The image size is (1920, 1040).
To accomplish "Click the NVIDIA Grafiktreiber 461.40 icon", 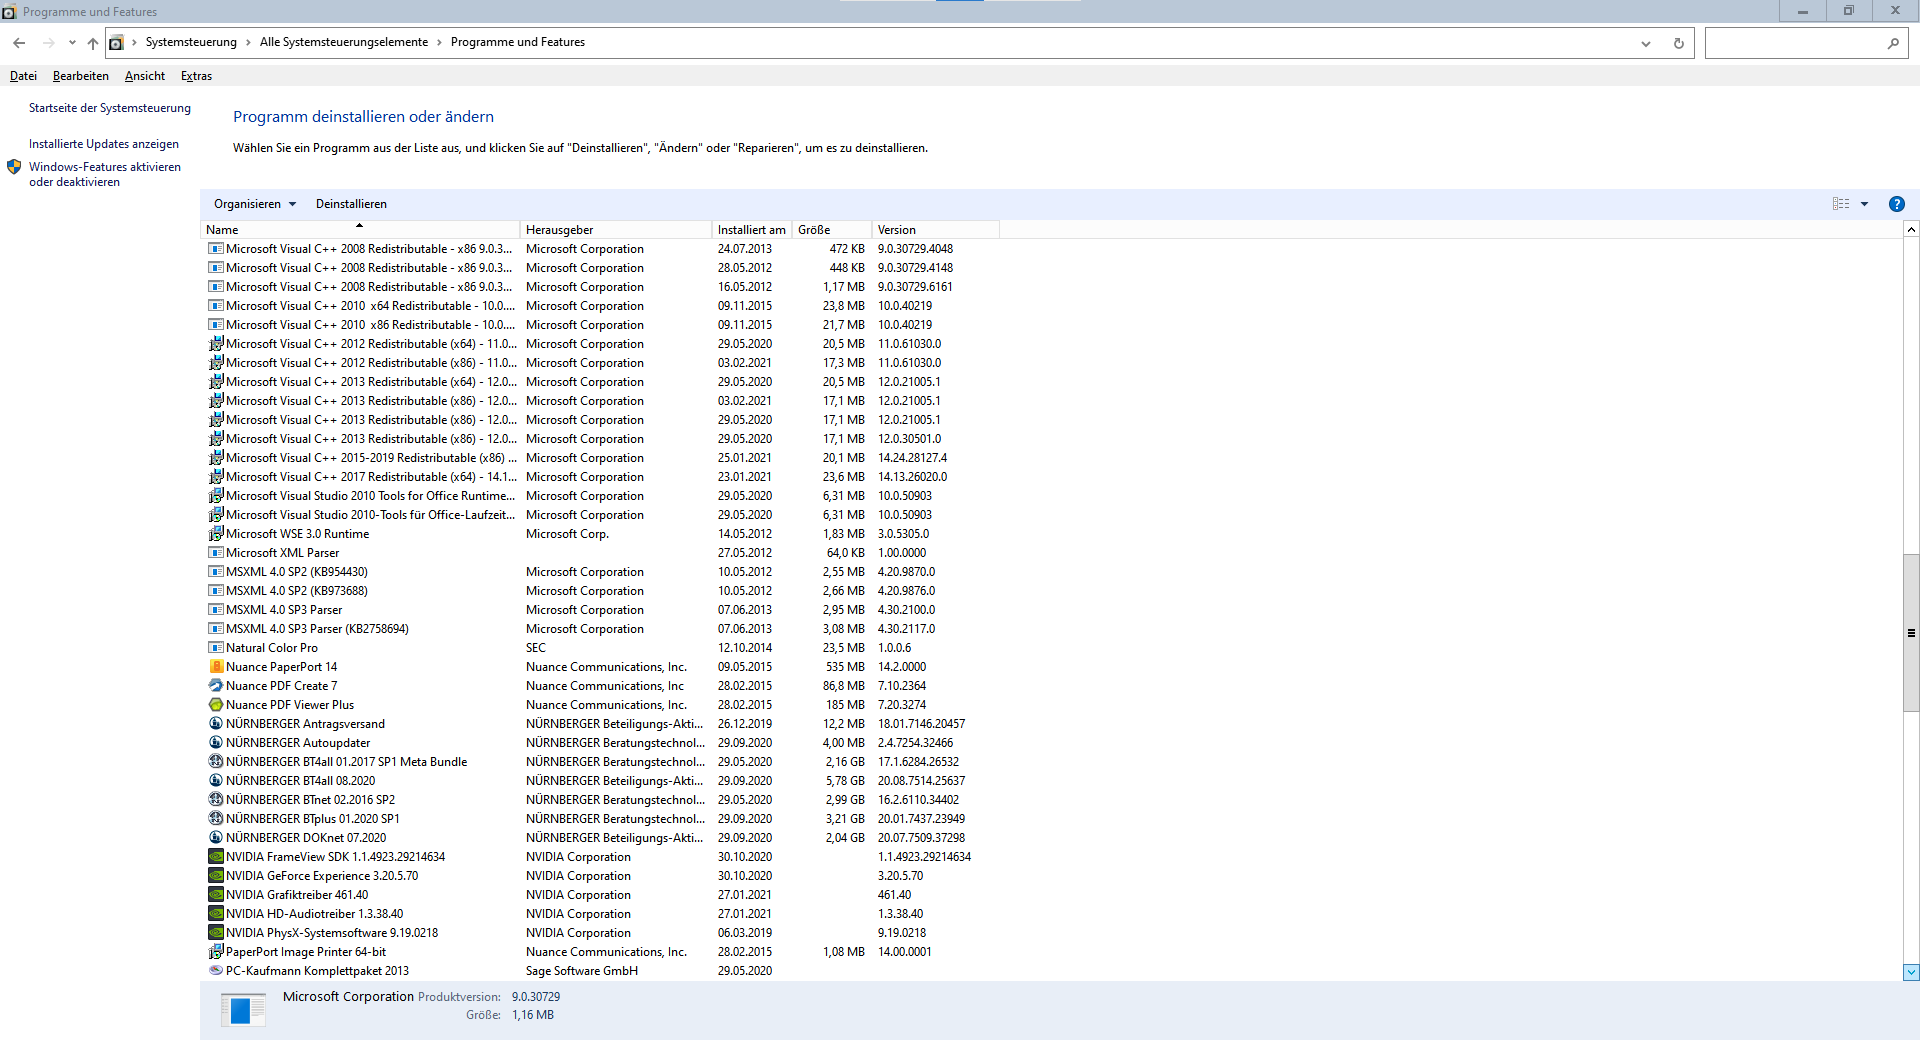I will [215, 895].
